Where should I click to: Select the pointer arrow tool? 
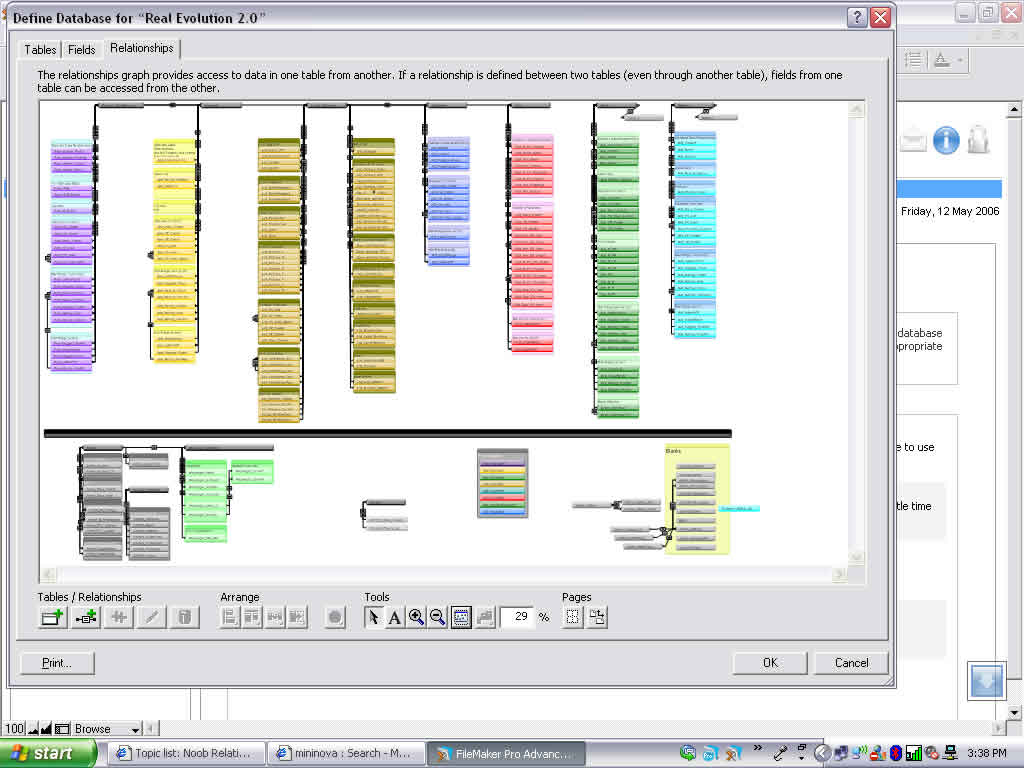tap(374, 616)
